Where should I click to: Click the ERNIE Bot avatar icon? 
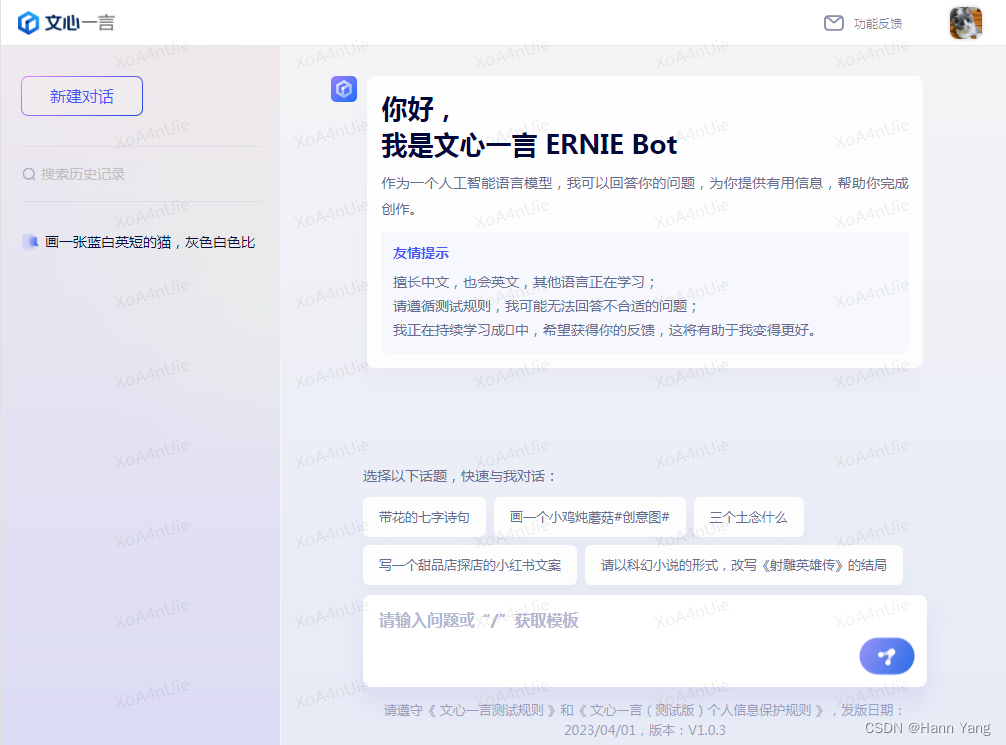coord(344,89)
